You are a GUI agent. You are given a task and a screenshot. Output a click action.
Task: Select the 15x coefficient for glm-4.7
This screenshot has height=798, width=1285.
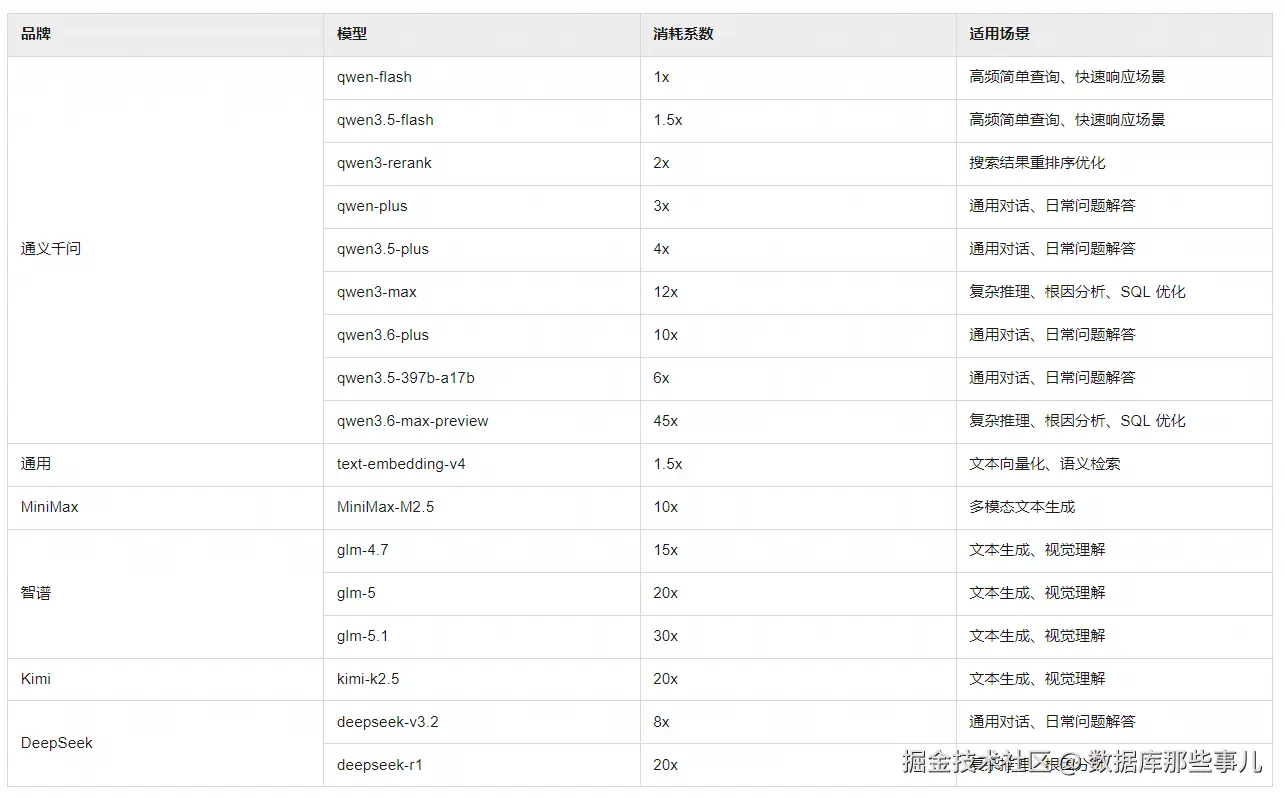[x=666, y=550]
